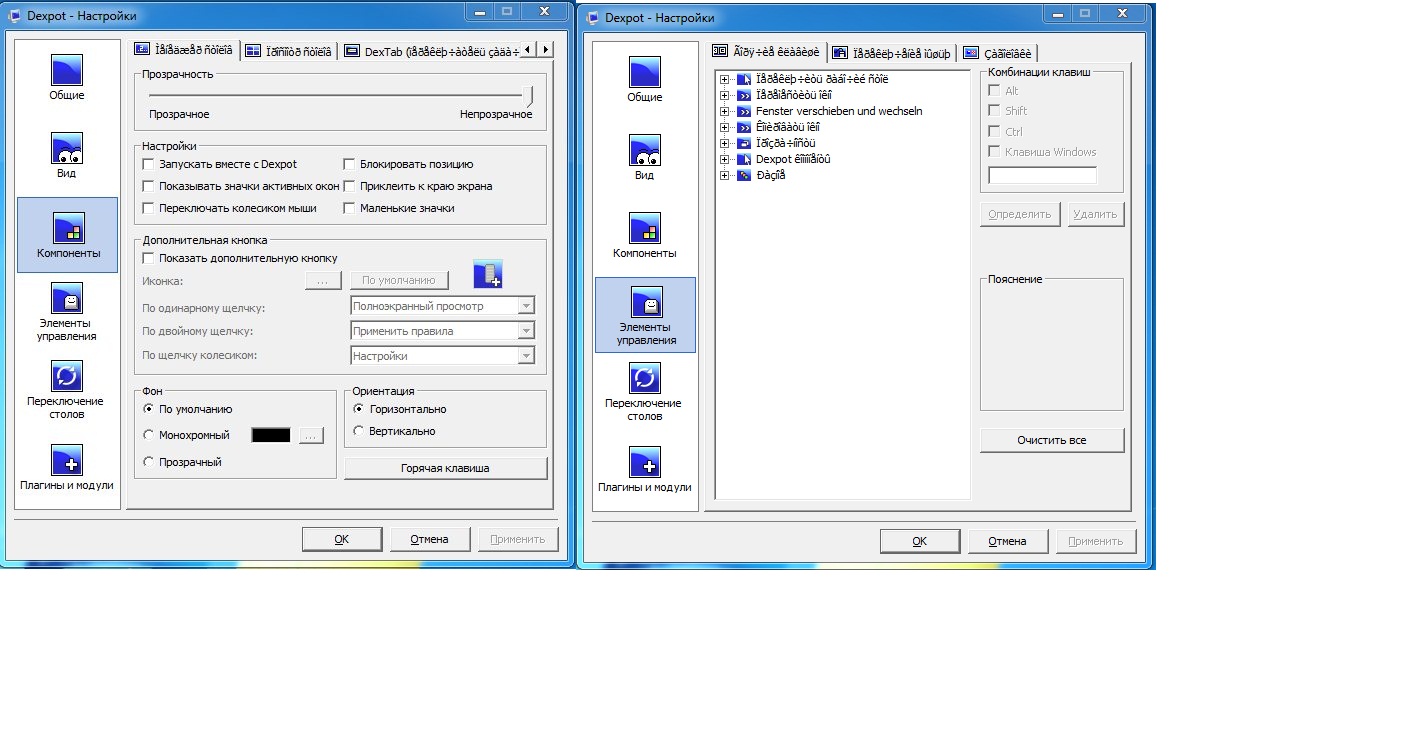Click the Удалить button
Viewport: 1416px width, 740px height.
tap(1096, 214)
